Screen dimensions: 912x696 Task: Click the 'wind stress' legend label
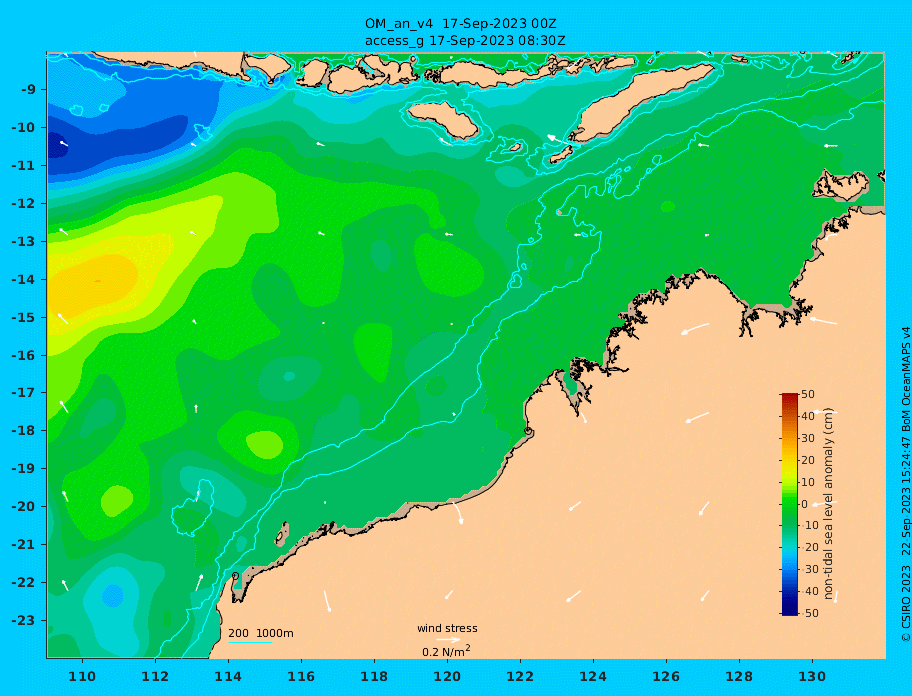[x=447, y=628]
